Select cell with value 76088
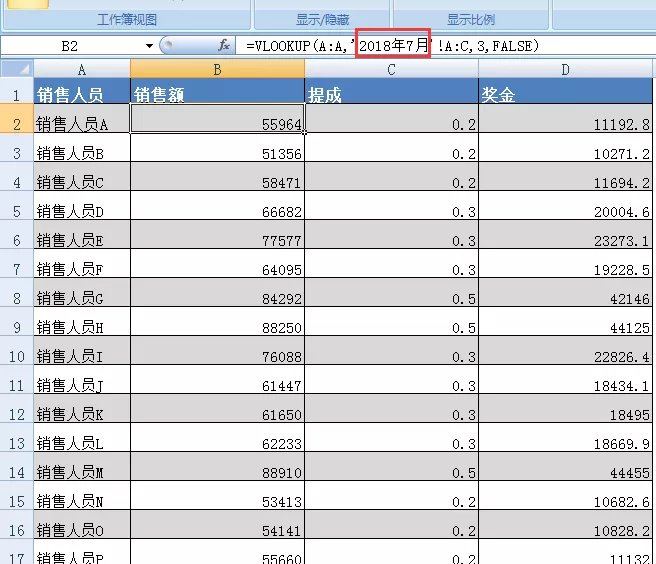 pos(218,351)
